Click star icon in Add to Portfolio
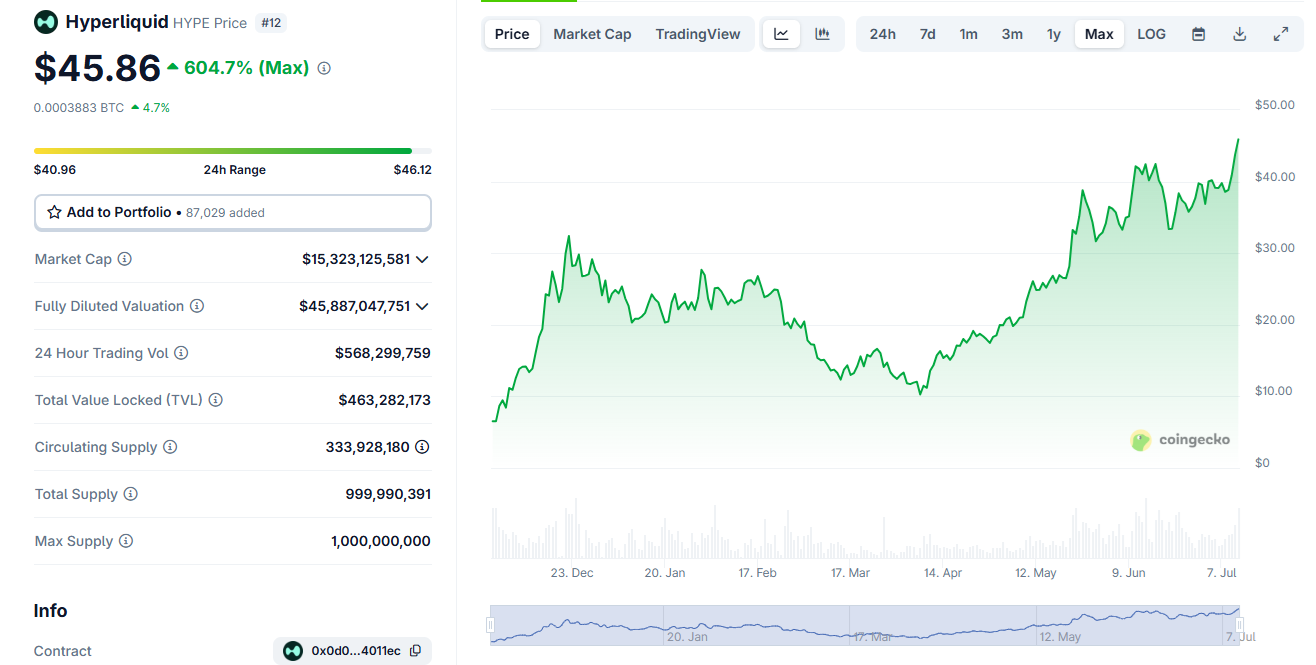This screenshot has width=1316, height=665. coord(54,212)
